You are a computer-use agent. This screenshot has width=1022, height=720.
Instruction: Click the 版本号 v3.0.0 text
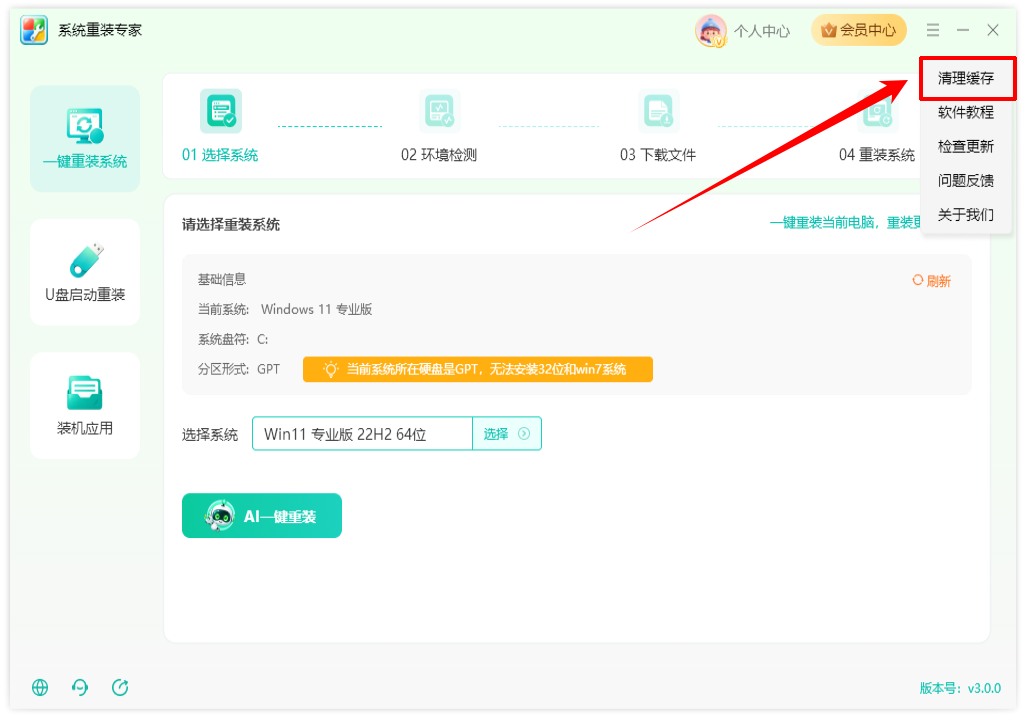960,688
